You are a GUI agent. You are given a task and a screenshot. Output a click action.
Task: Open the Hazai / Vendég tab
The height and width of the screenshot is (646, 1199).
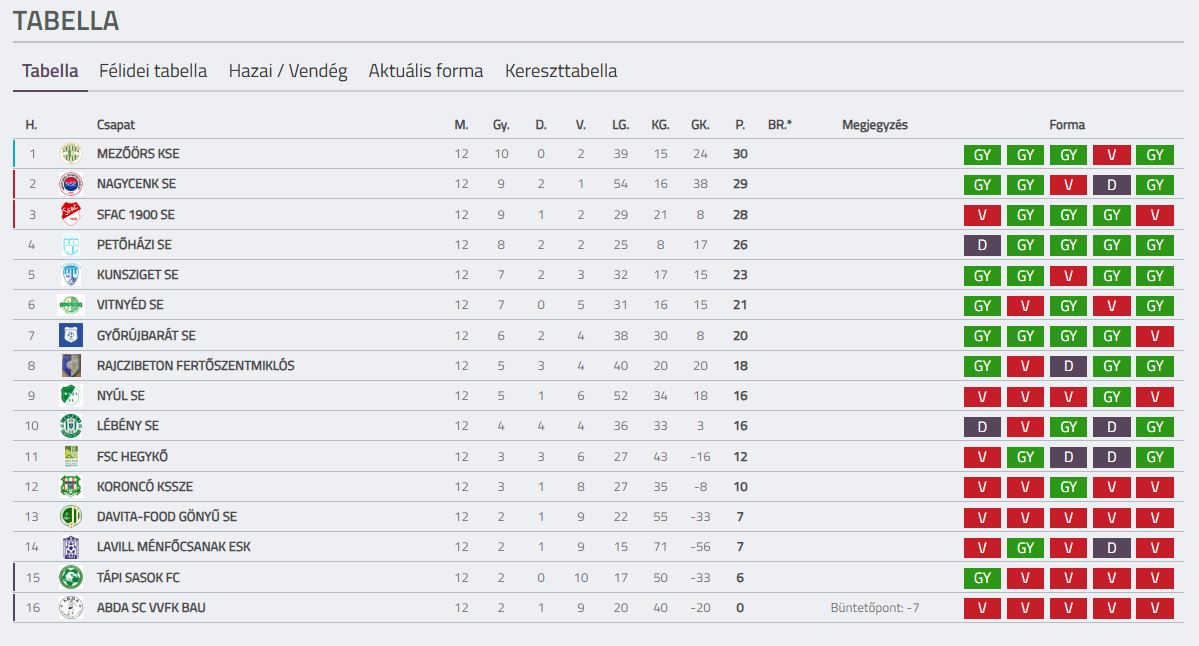288,71
